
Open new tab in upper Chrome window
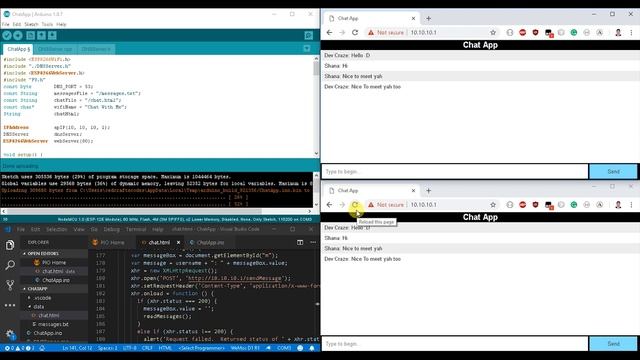coord(429,18)
